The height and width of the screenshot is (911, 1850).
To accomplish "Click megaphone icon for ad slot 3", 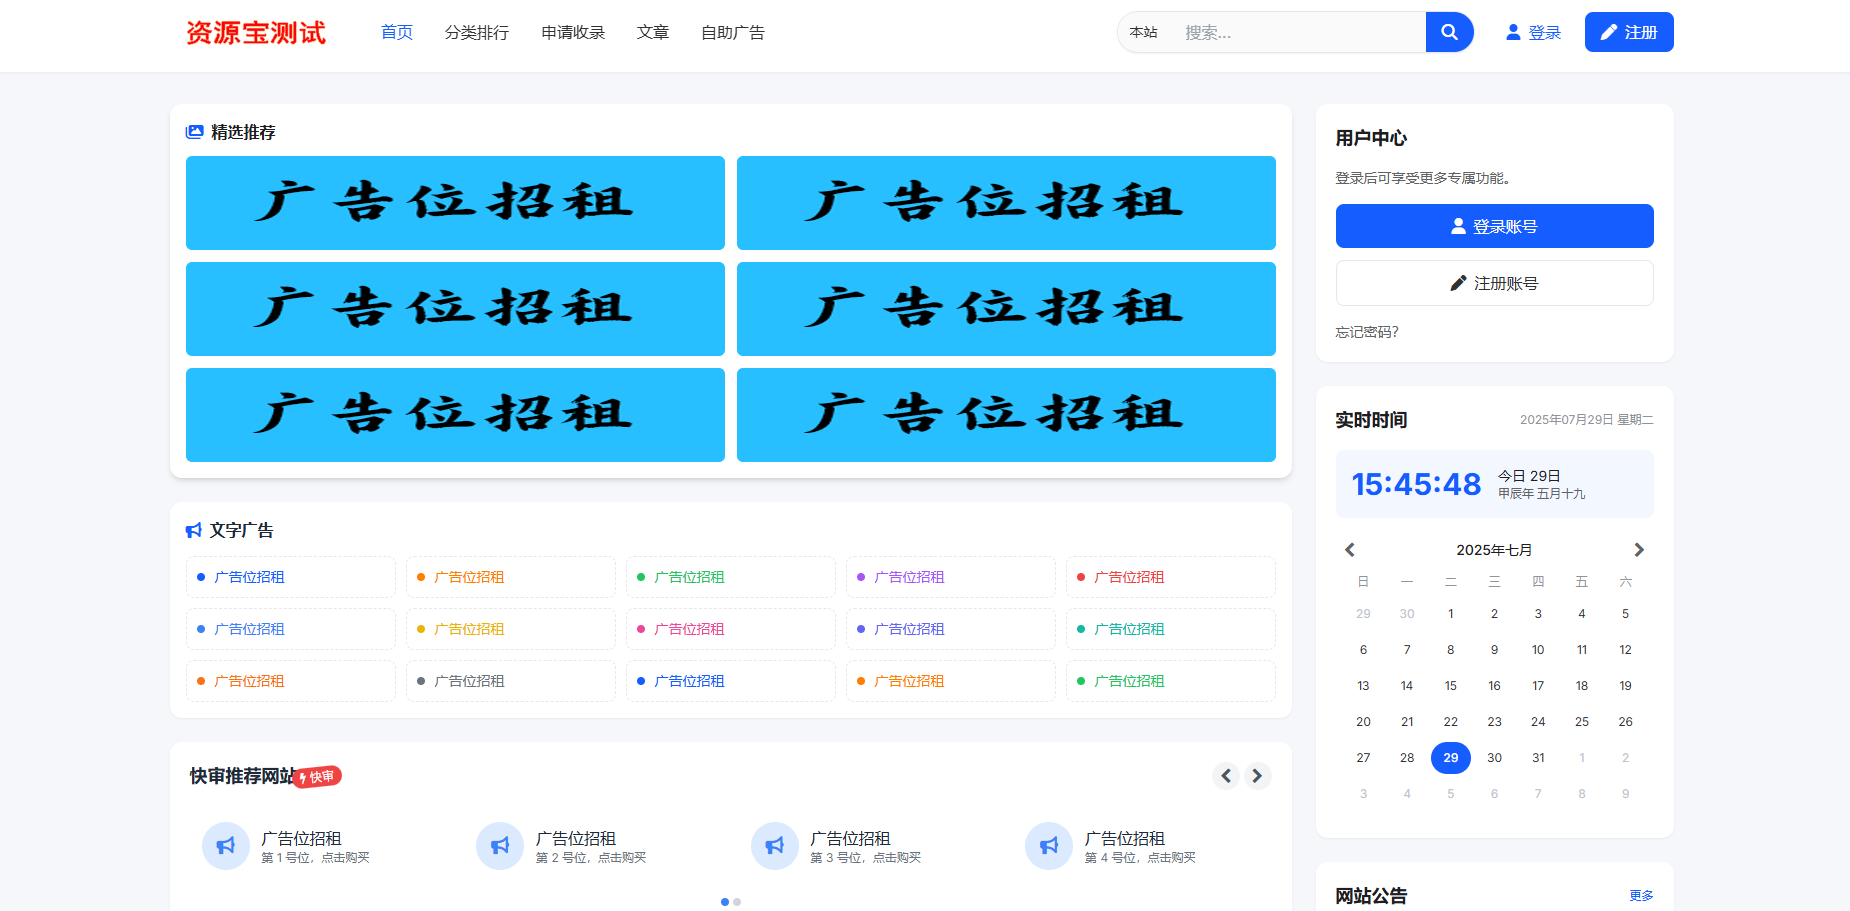I will click(775, 846).
